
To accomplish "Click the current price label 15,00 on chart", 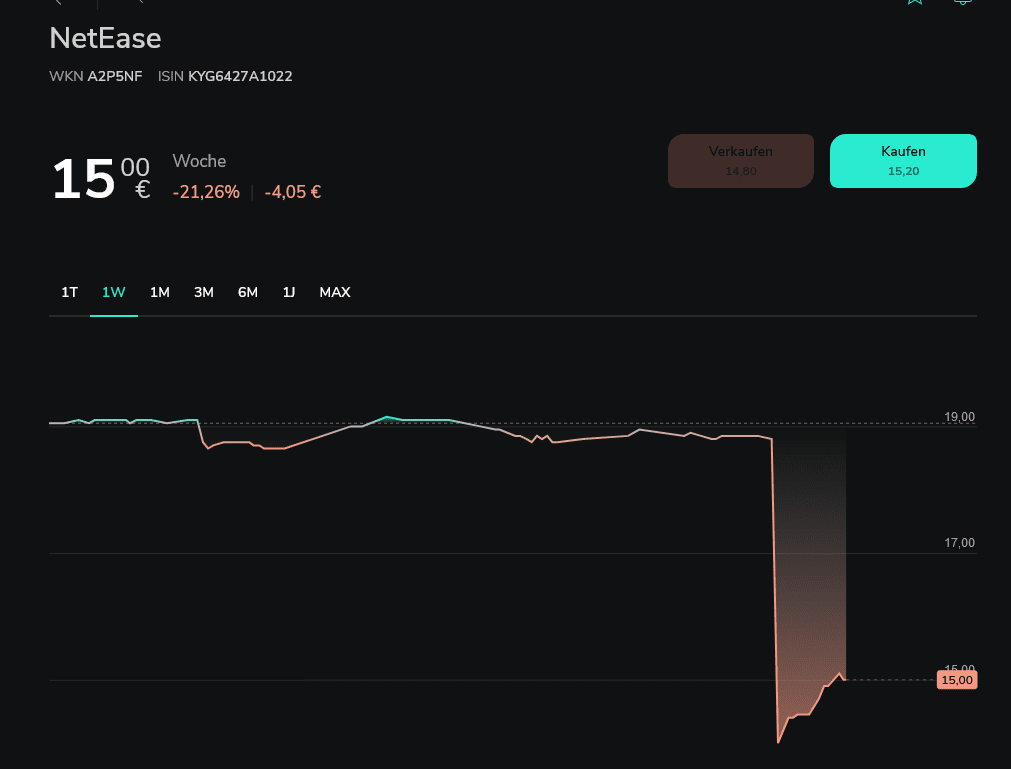I will [957, 680].
